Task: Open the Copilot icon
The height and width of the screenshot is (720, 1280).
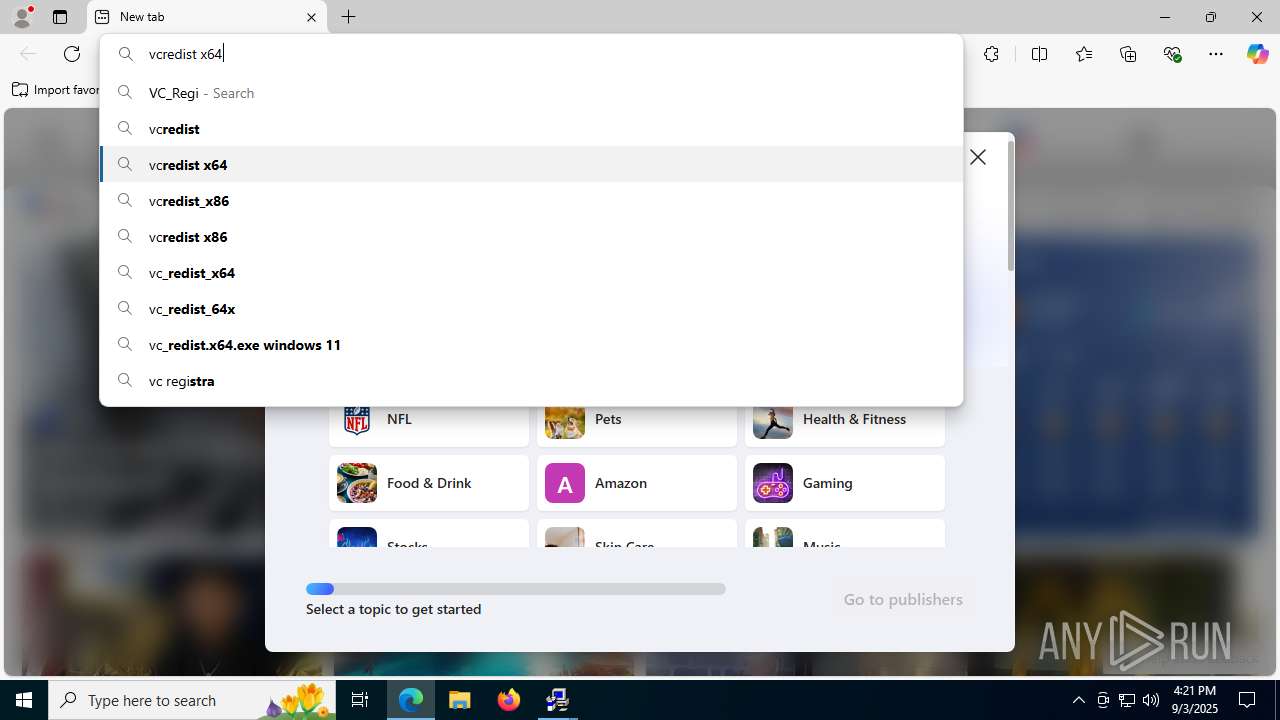Action: (1257, 54)
